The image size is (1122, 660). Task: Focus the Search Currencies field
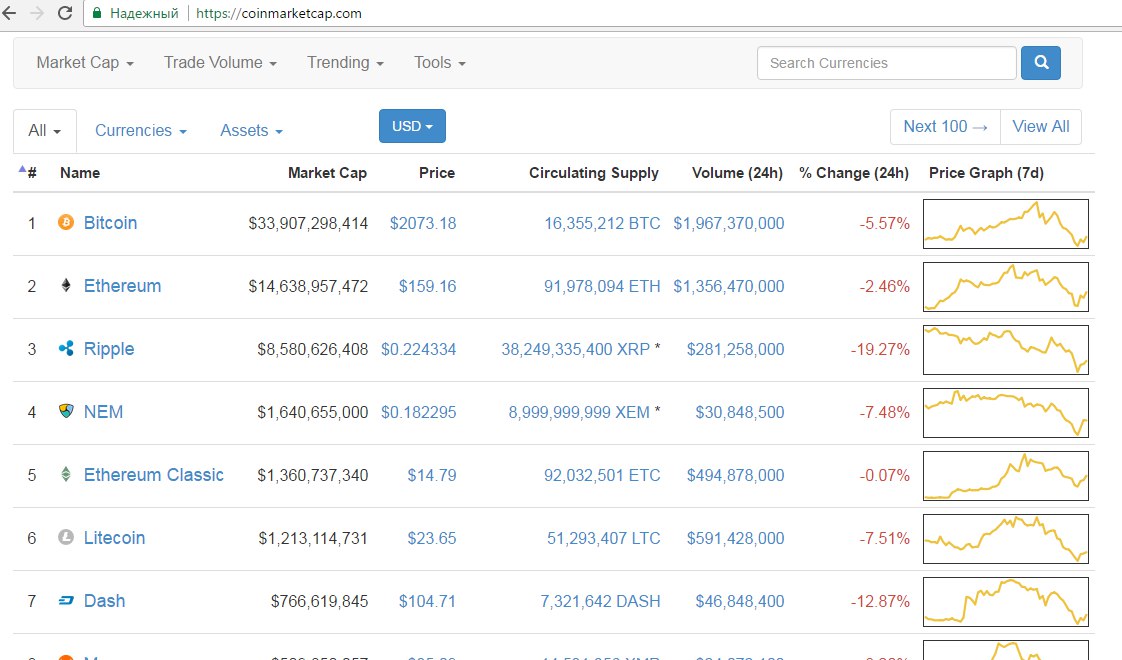887,63
